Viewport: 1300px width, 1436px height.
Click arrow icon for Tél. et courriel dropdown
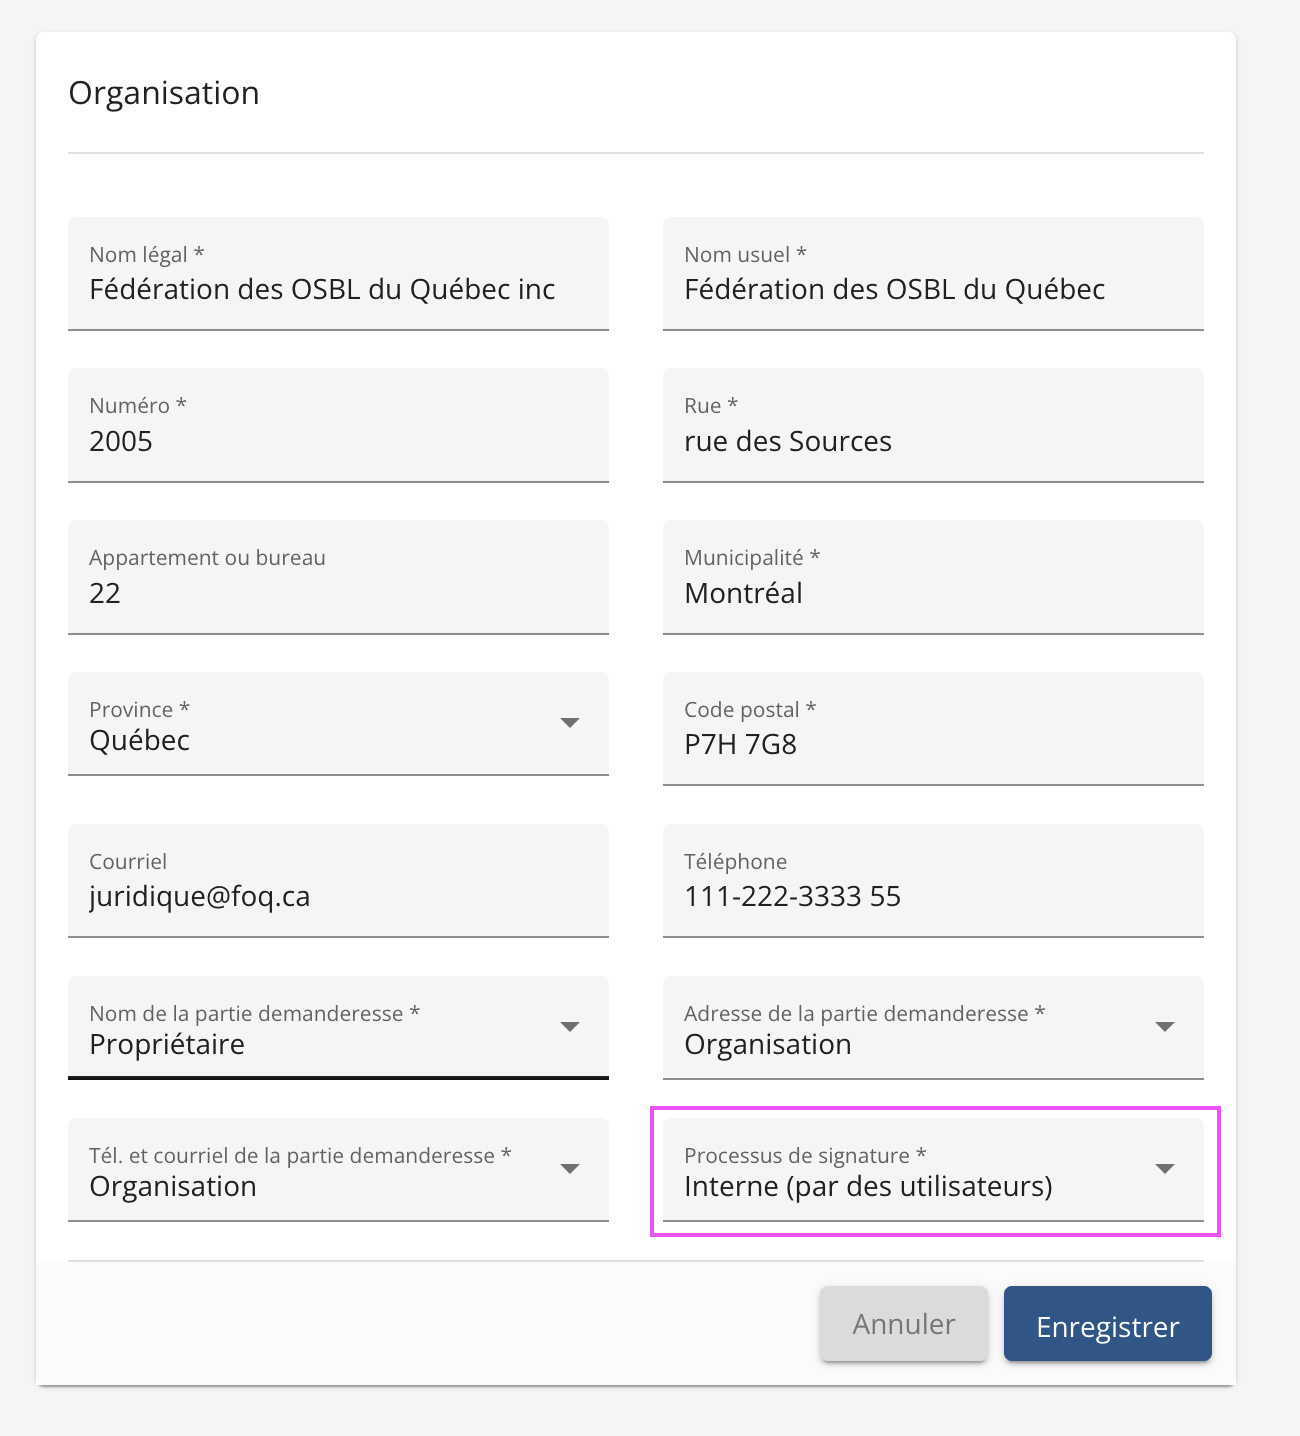click(570, 1169)
